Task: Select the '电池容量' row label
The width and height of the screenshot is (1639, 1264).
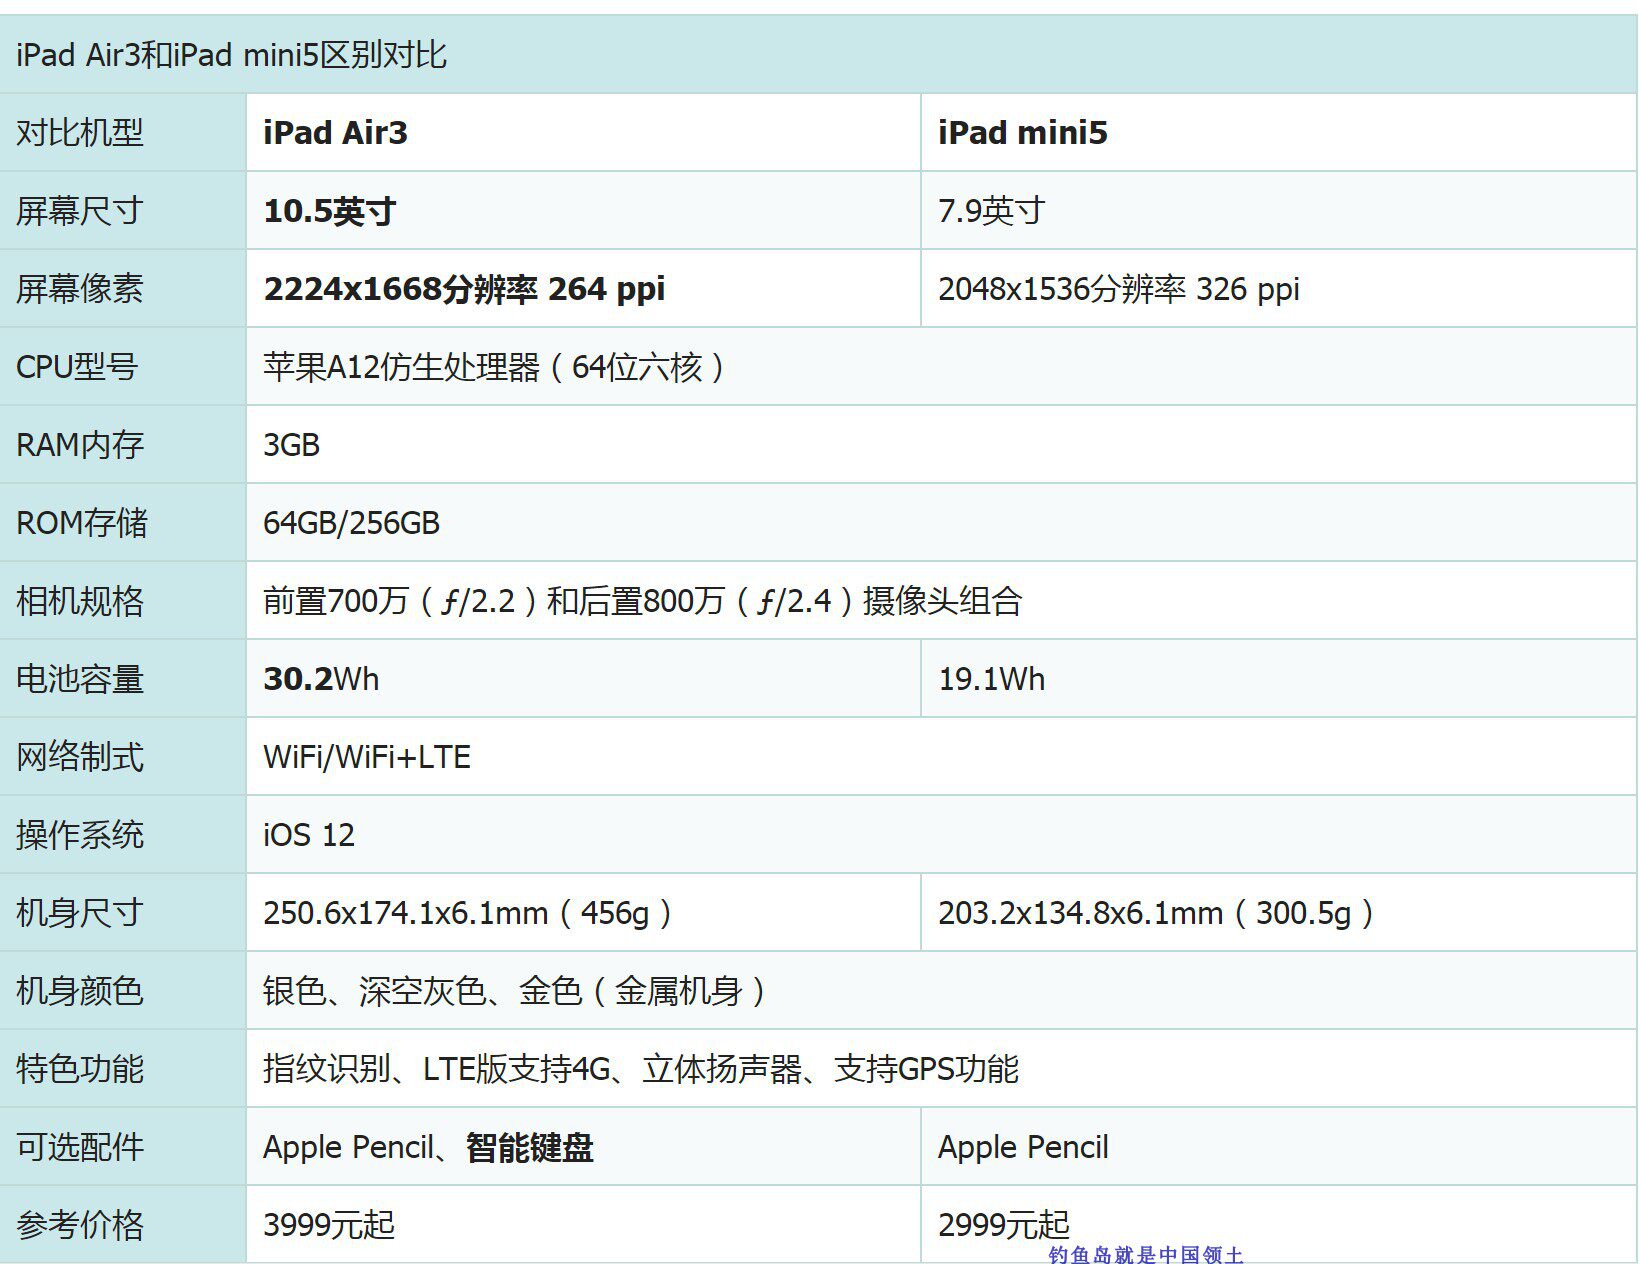Action: pos(80,678)
